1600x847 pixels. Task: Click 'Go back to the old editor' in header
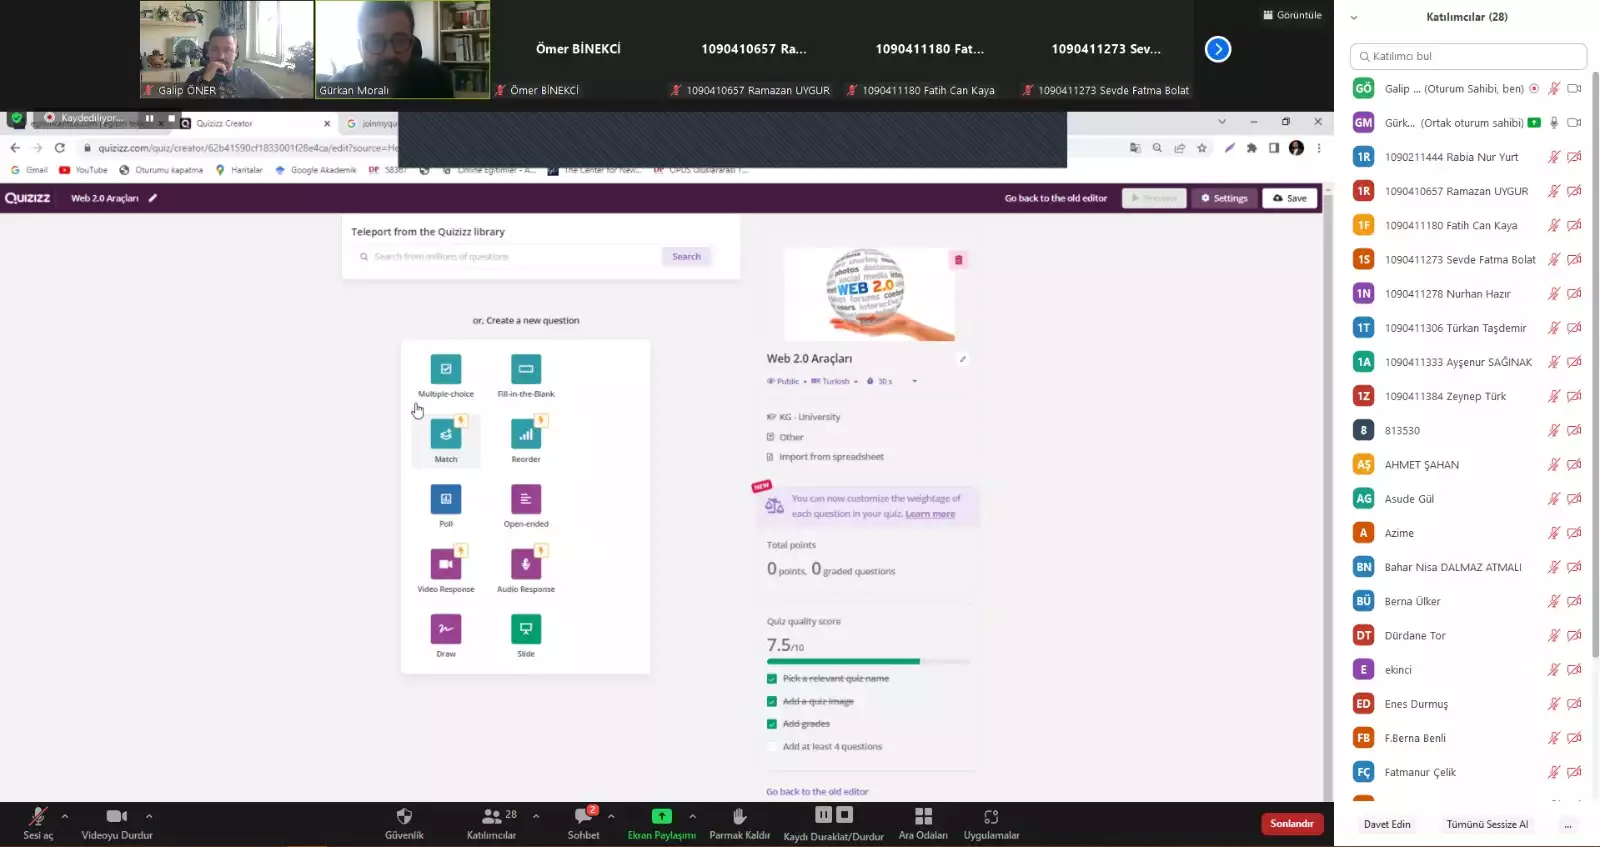(1056, 198)
